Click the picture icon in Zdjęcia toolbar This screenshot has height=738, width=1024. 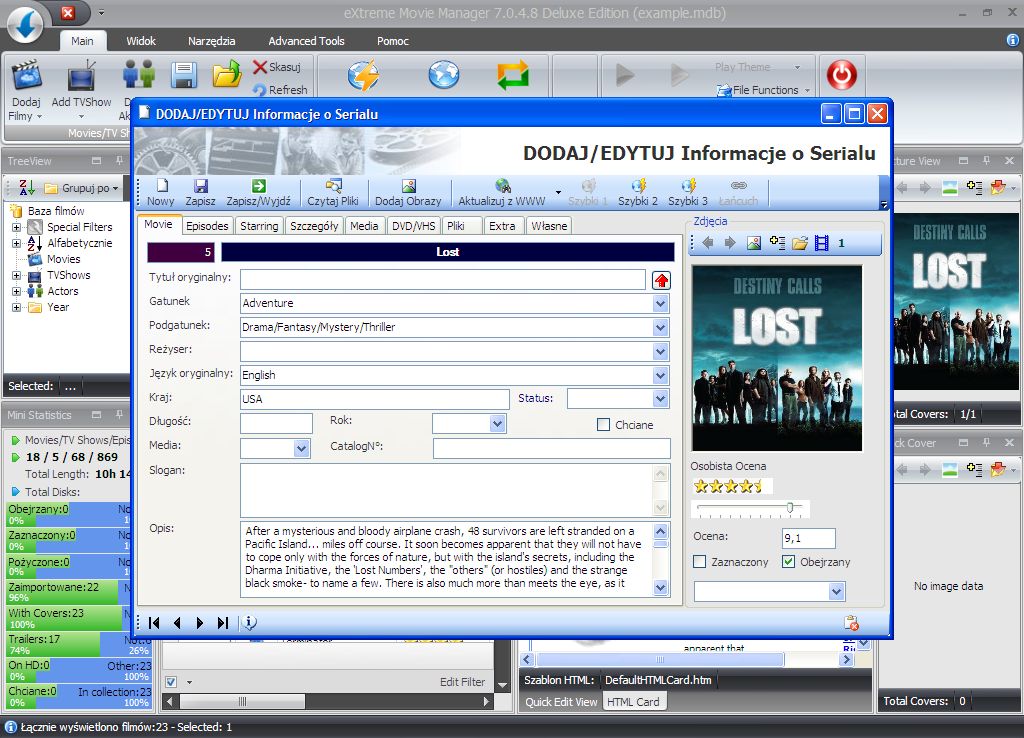pos(754,243)
